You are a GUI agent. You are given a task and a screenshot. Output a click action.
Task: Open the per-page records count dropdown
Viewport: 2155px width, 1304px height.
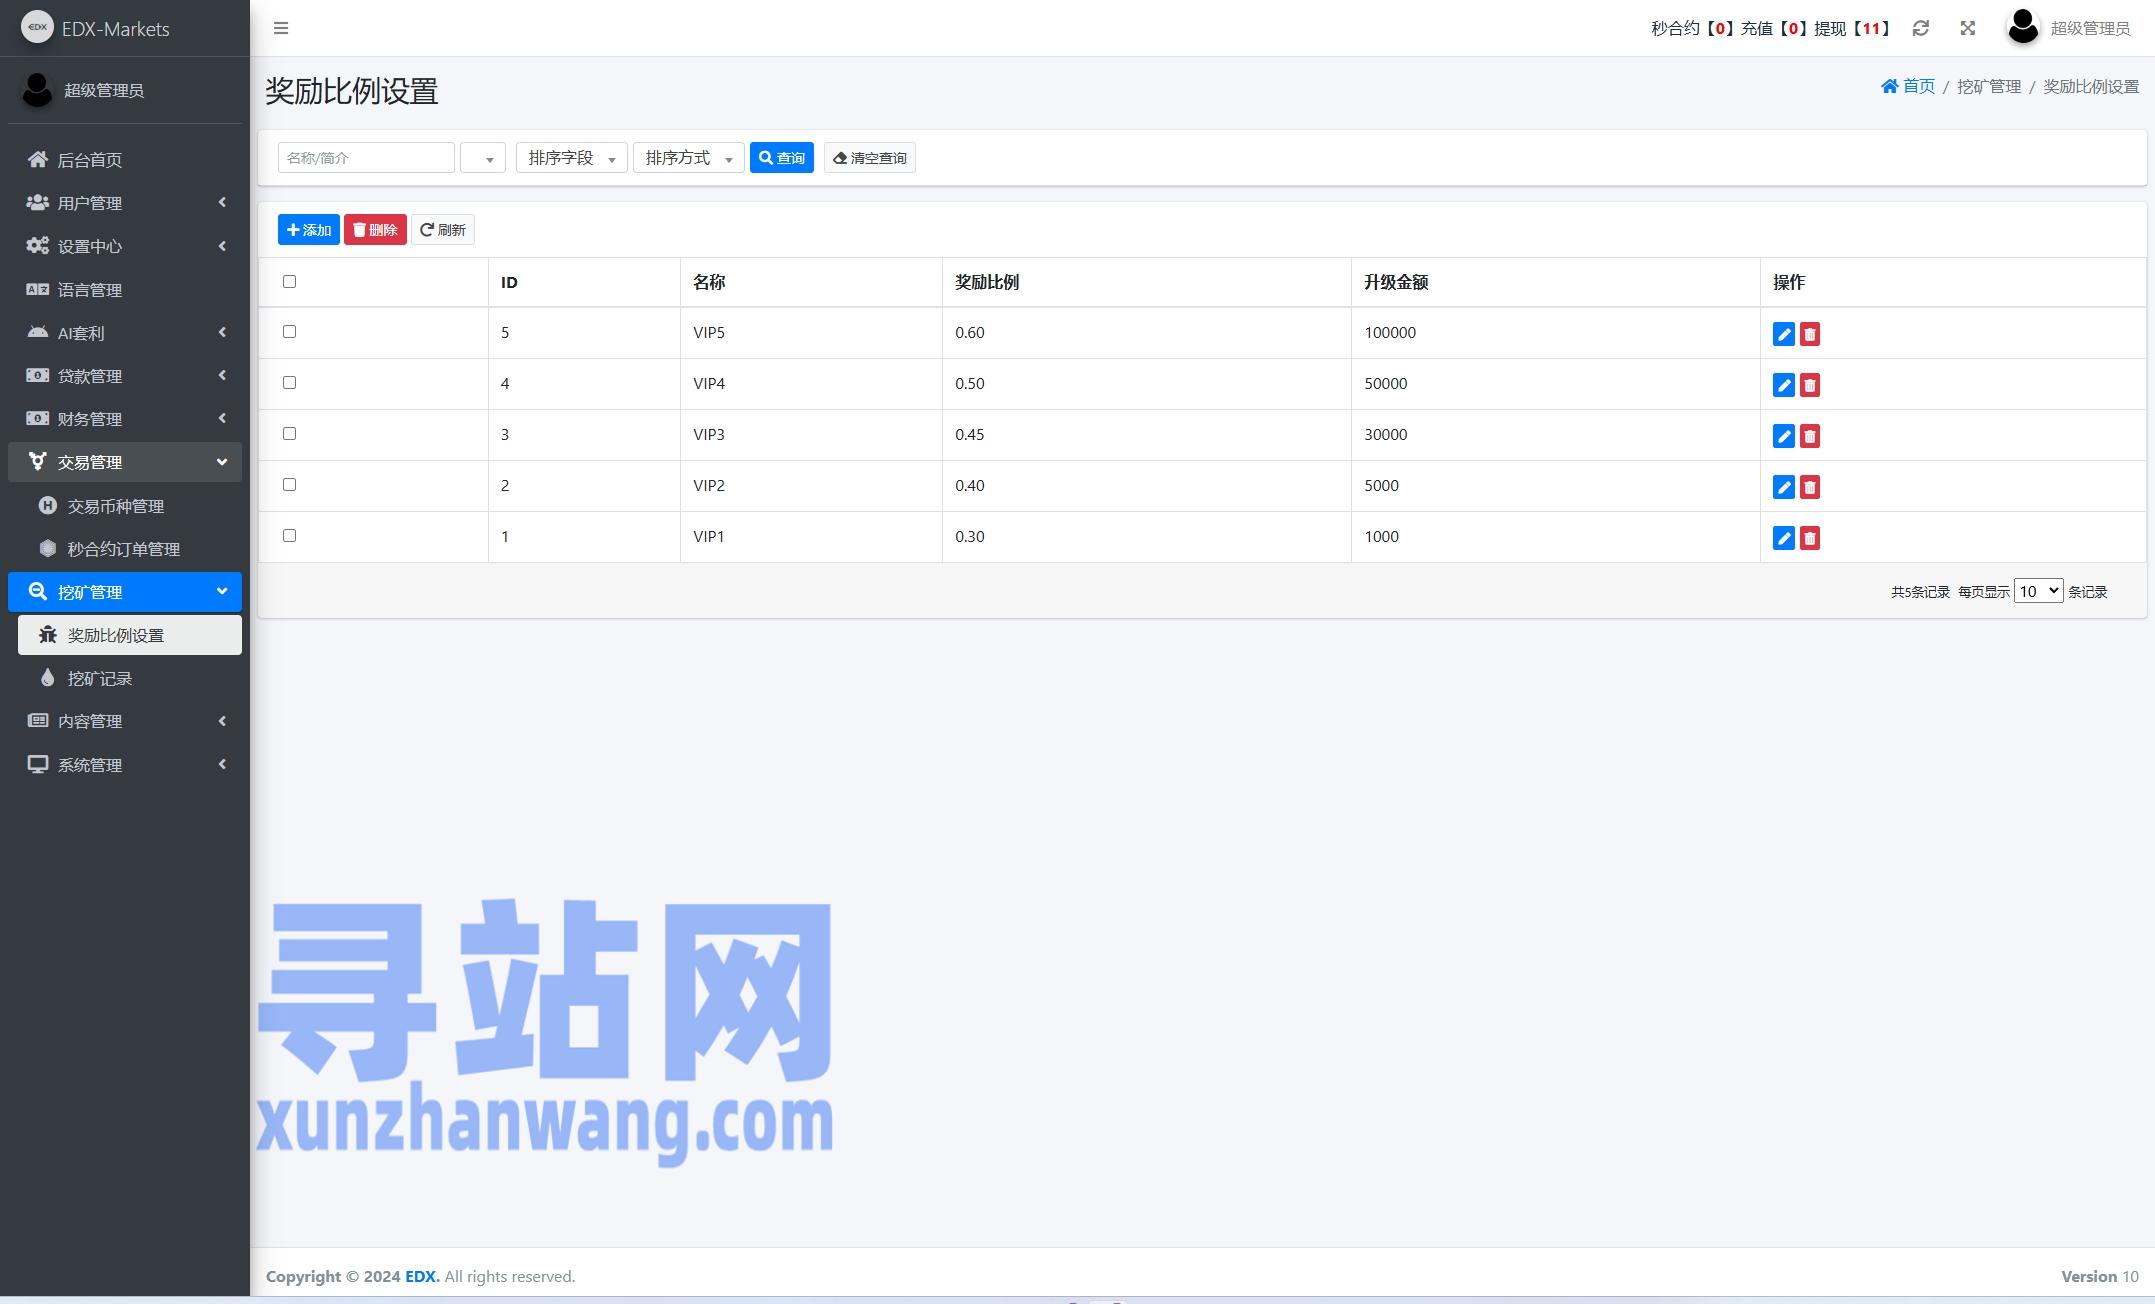2037,591
